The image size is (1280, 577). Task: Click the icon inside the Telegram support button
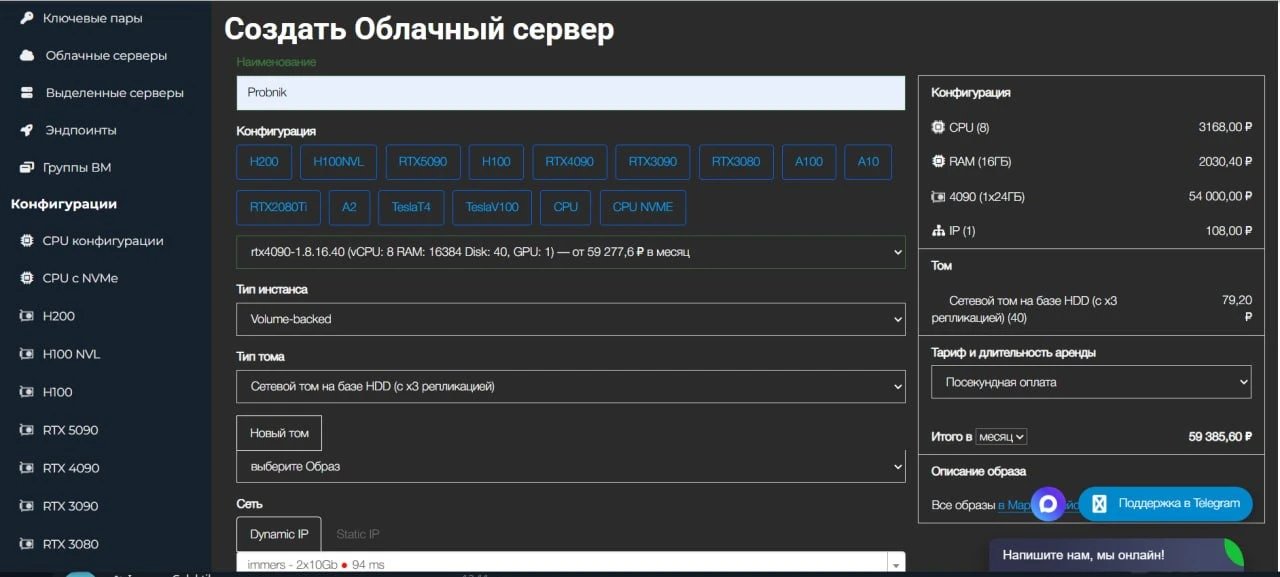coord(1099,504)
